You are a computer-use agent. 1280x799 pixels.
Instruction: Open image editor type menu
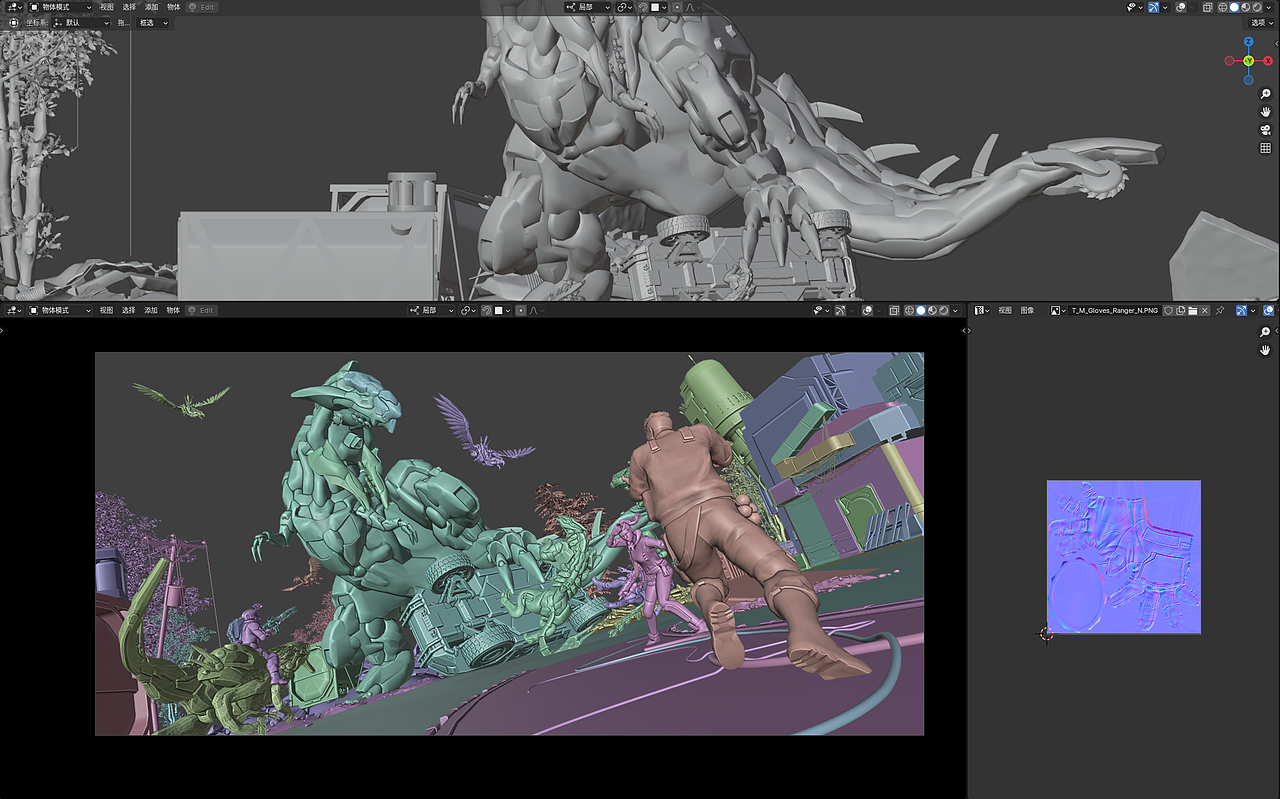click(983, 310)
